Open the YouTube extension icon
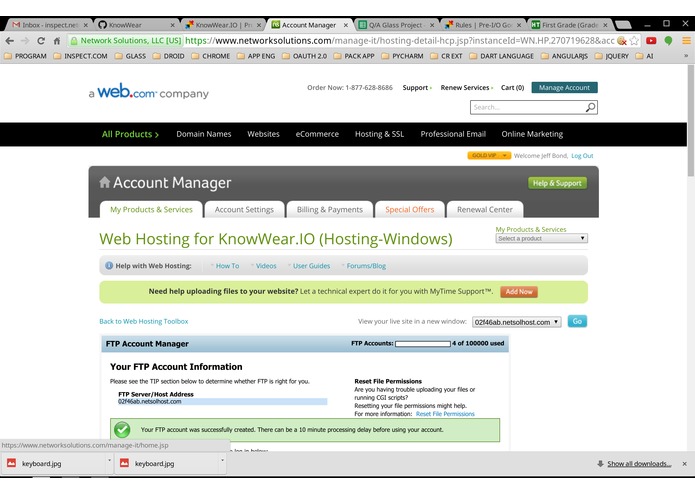Screen dimensions: 695x494 click(x=651, y=41)
